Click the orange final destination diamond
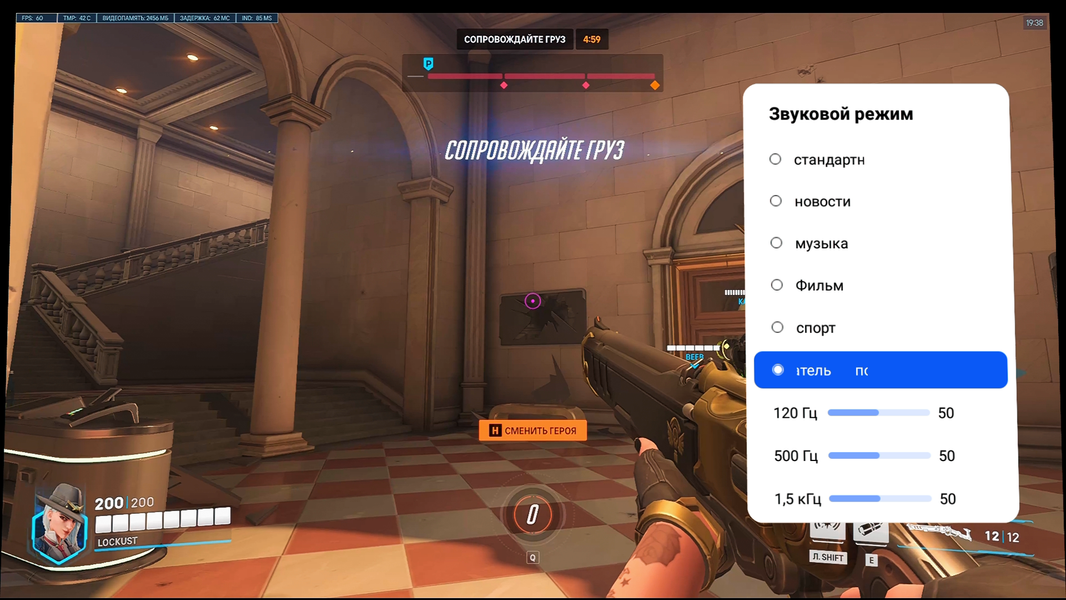 [x=655, y=86]
